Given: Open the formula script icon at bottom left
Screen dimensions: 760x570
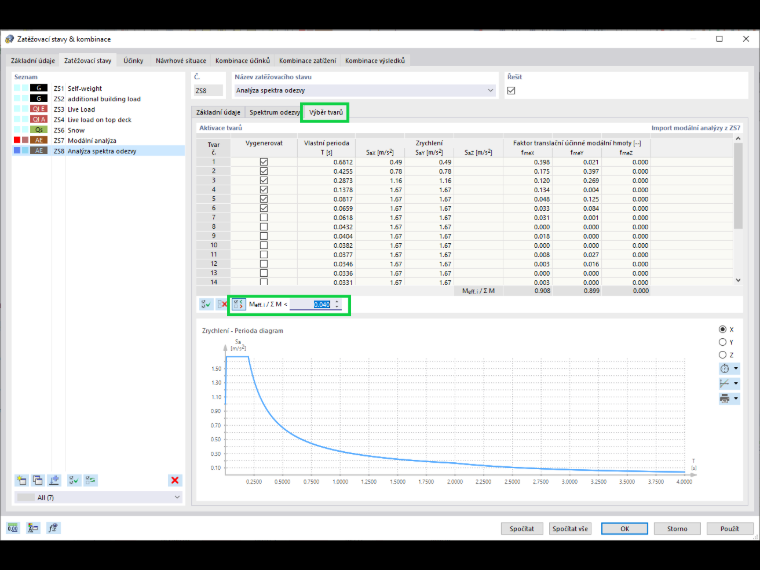Looking at the screenshot, I should 53,528.
